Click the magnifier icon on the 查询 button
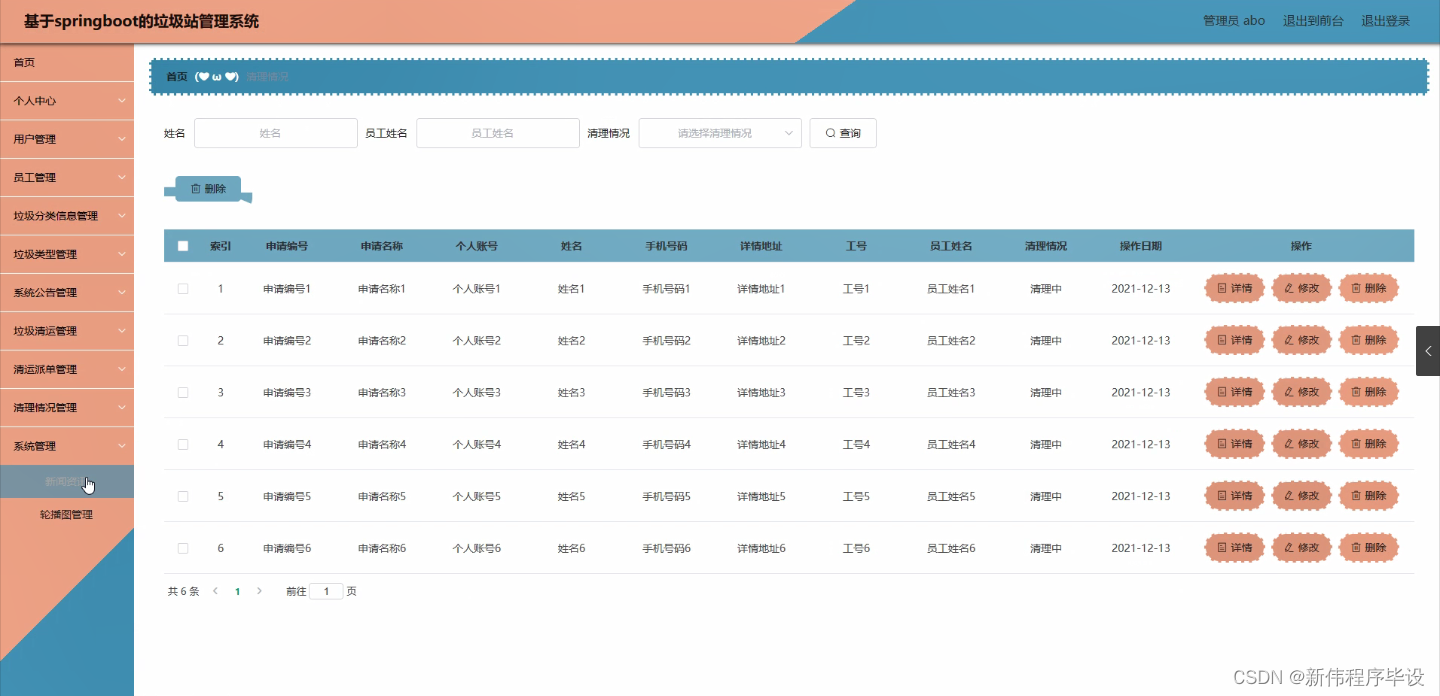1440x696 pixels. pos(830,132)
